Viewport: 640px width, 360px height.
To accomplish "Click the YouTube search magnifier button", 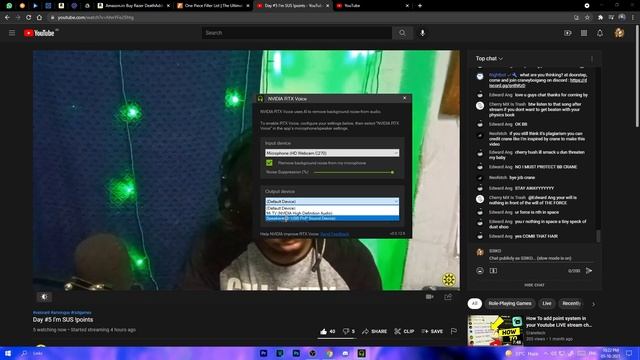I will tap(402, 33).
